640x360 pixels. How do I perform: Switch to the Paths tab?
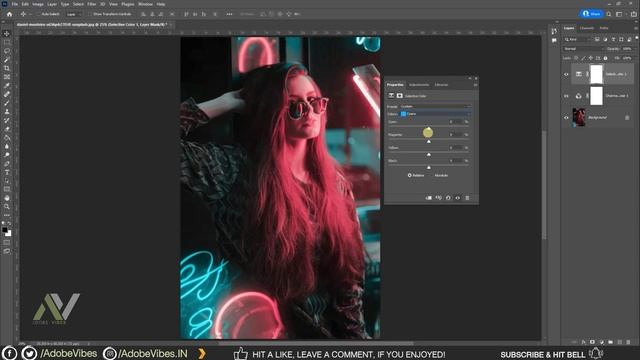click(x=604, y=28)
